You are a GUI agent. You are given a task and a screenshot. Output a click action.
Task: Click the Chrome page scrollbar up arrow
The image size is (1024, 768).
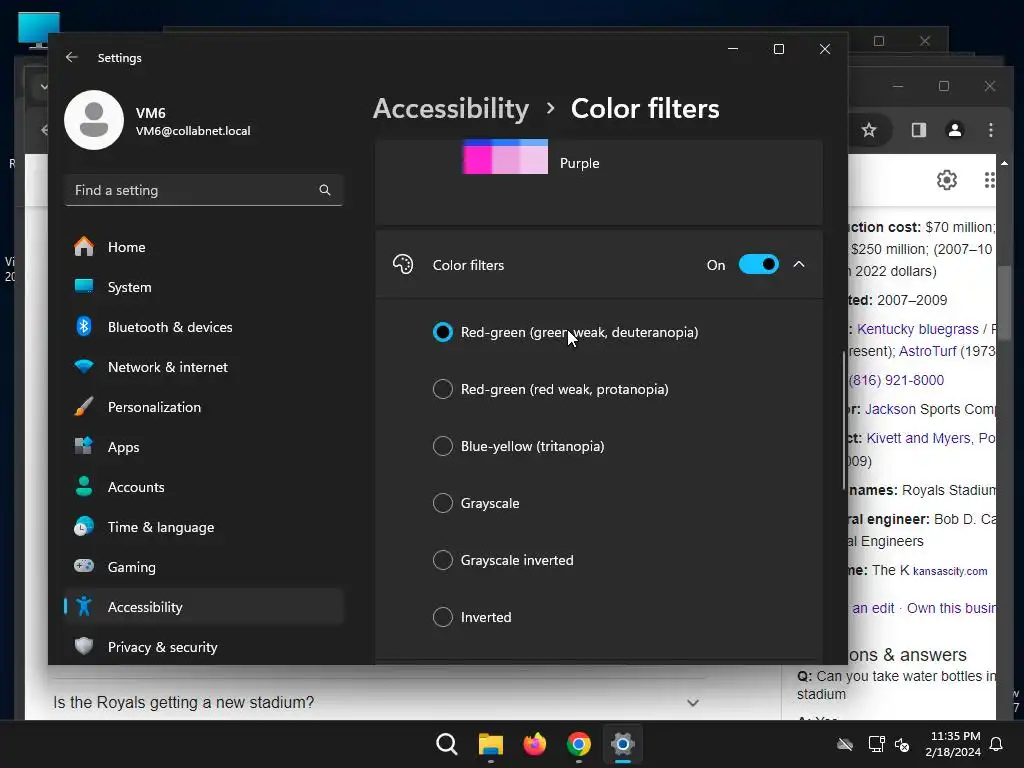point(1004,163)
